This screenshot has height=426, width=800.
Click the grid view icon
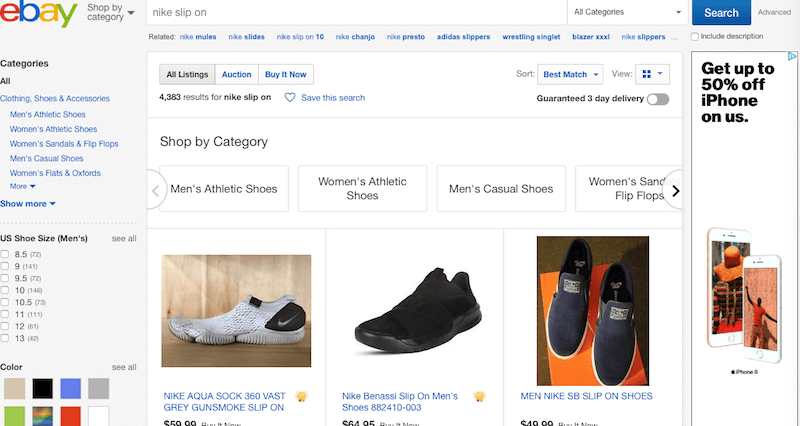[x=646, y=74]
